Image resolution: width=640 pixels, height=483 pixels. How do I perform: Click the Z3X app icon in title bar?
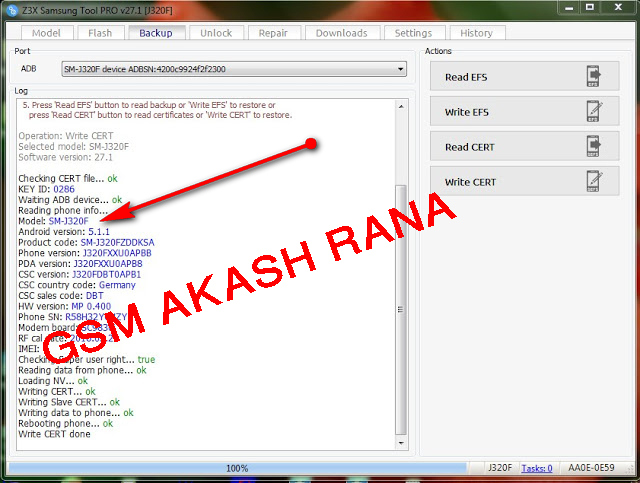tap(13, 10)
